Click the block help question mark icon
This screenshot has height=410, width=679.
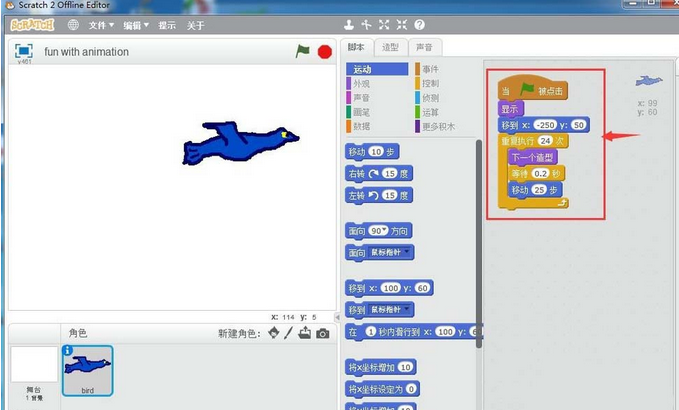(419, 25)
